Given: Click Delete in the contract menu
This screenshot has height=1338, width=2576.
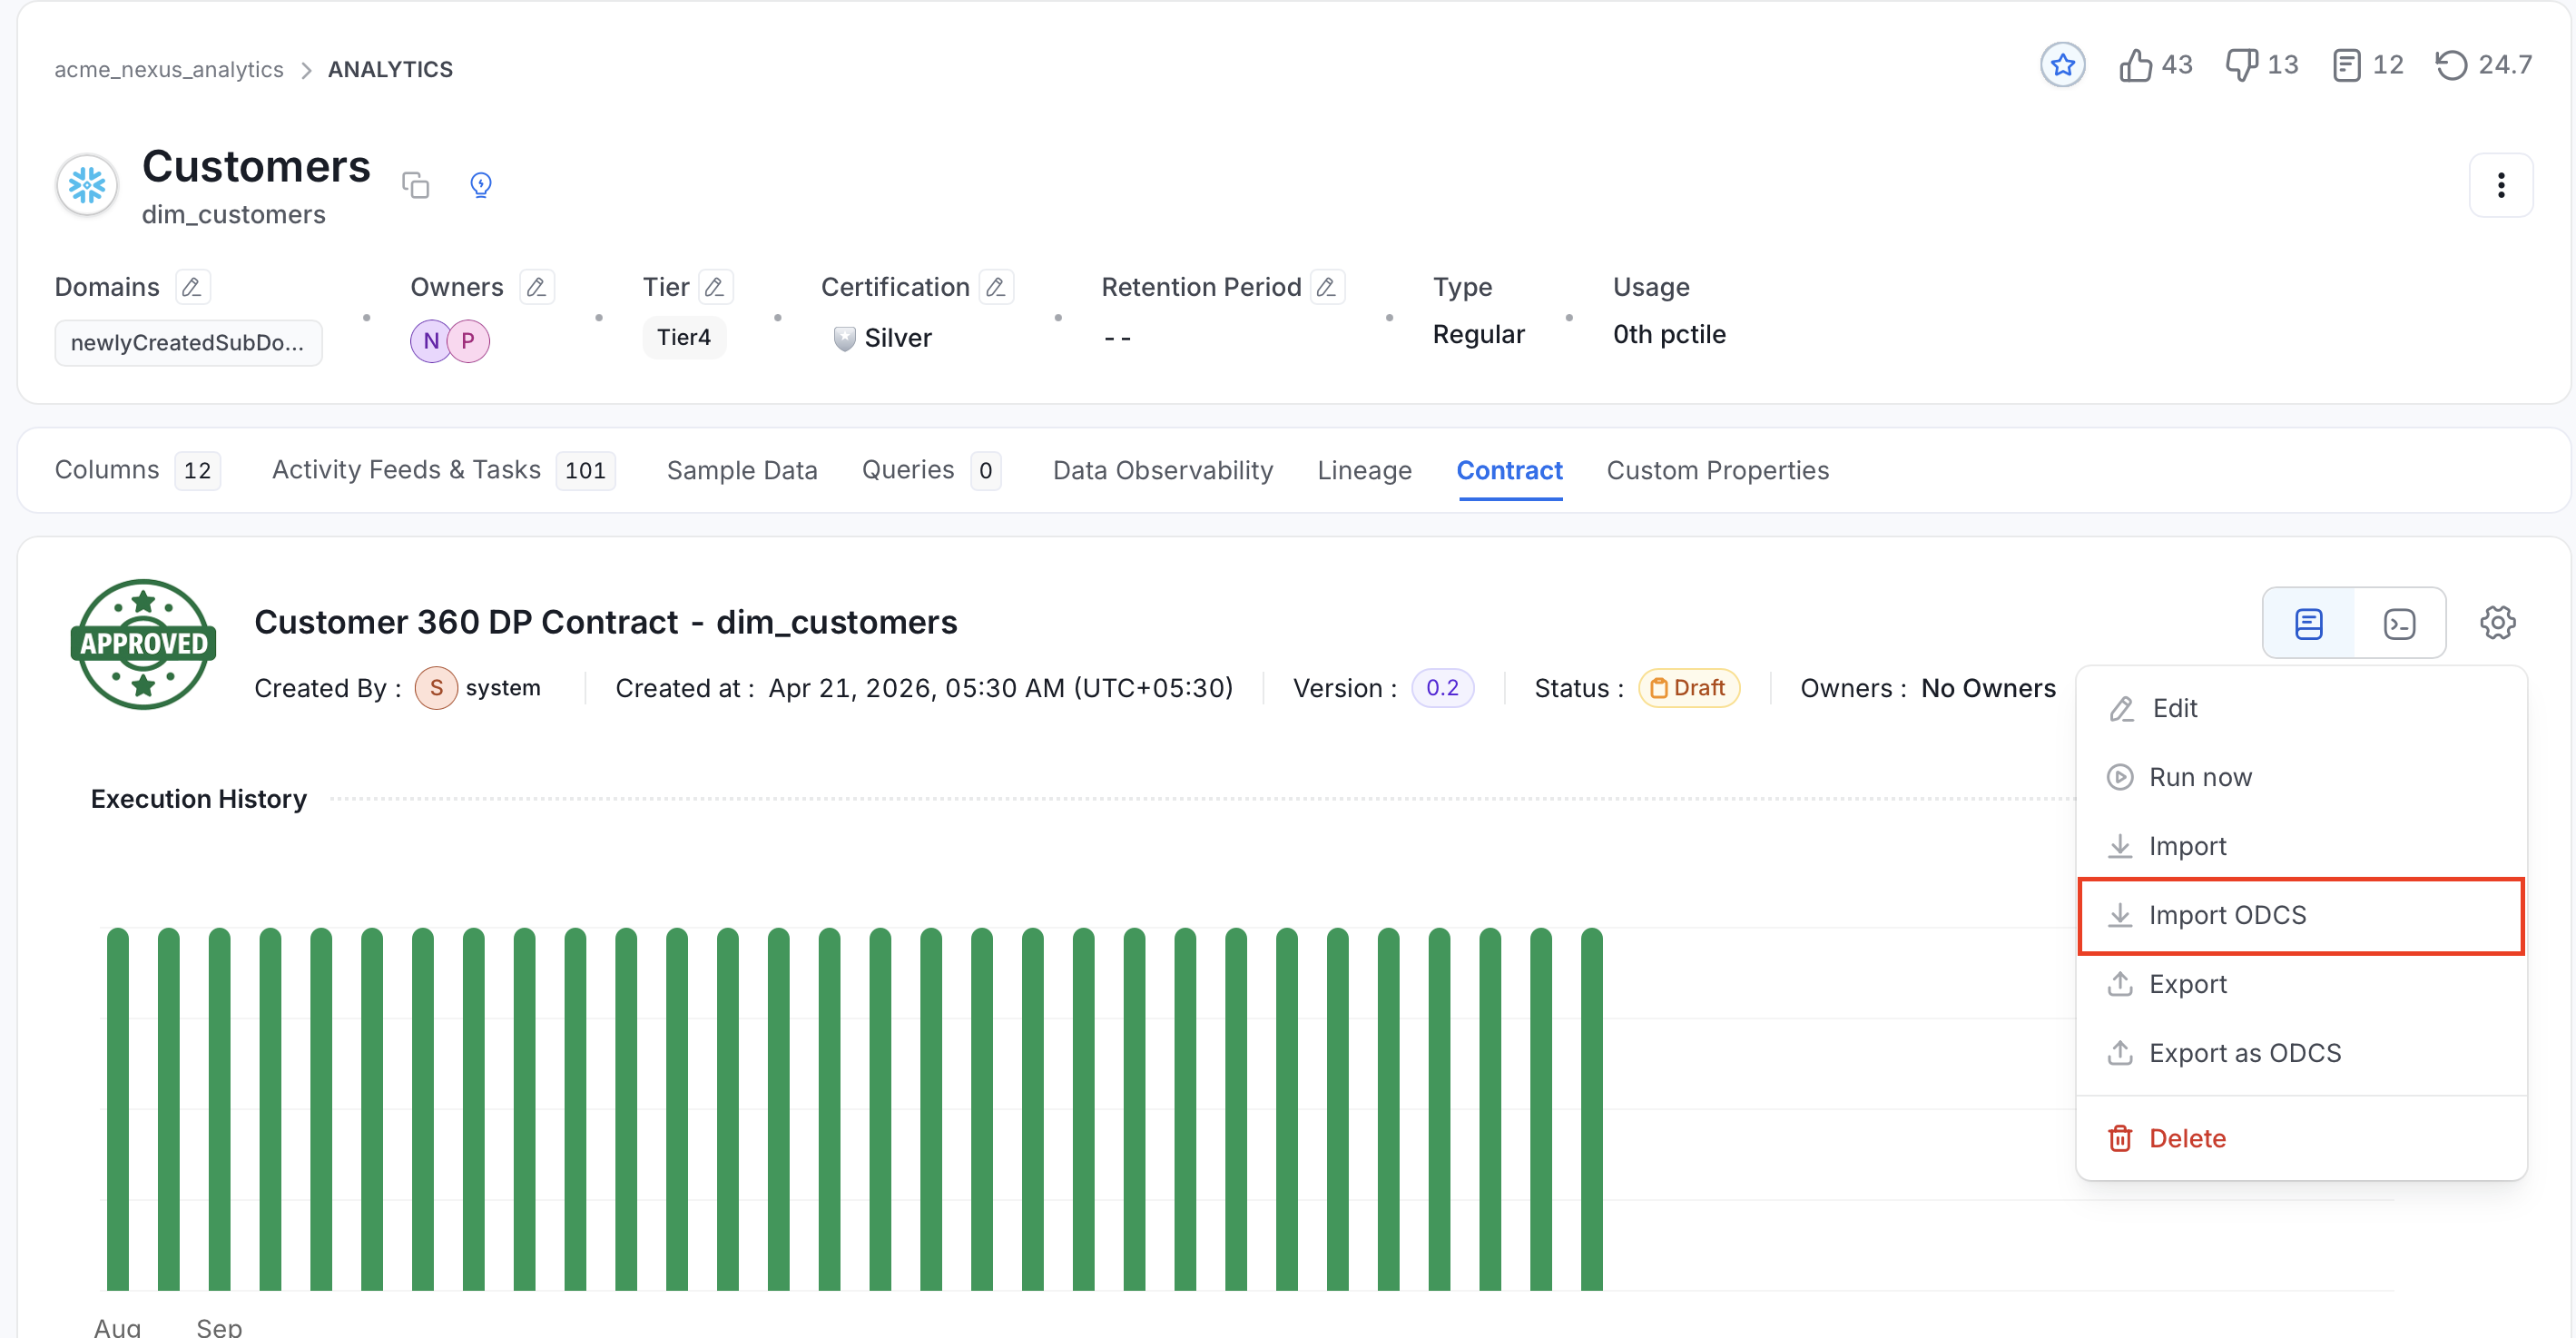Looking at the screenshot, I should [2300, 1138].
